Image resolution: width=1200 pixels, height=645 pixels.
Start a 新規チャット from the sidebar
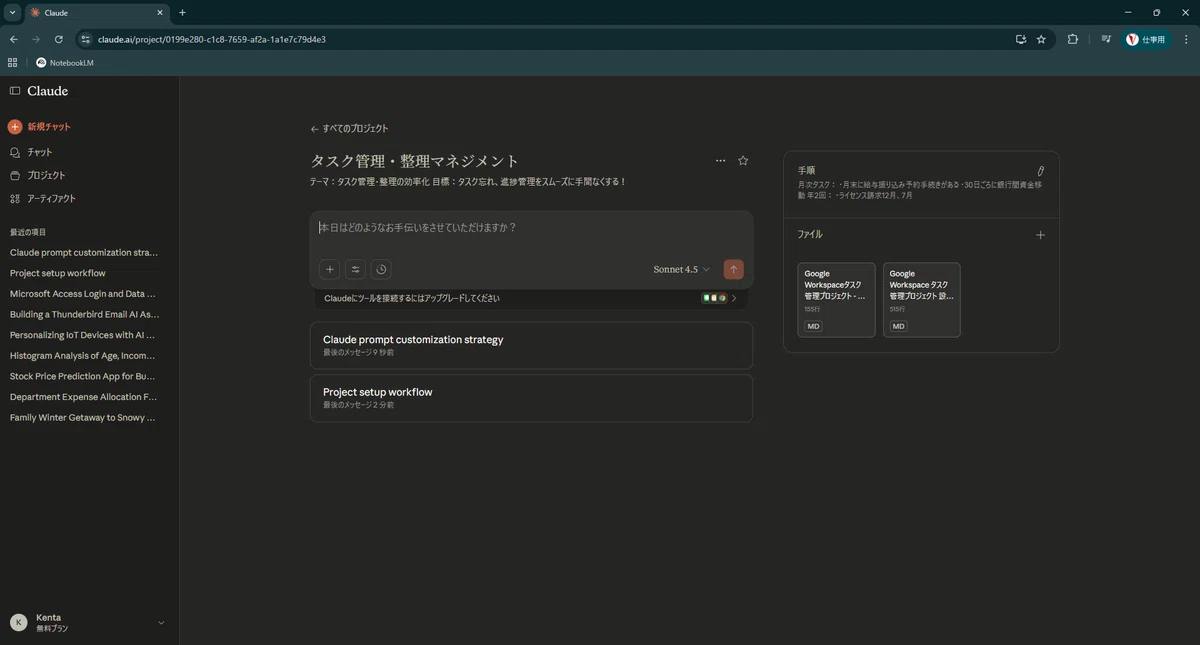click(x=40, y=127)
